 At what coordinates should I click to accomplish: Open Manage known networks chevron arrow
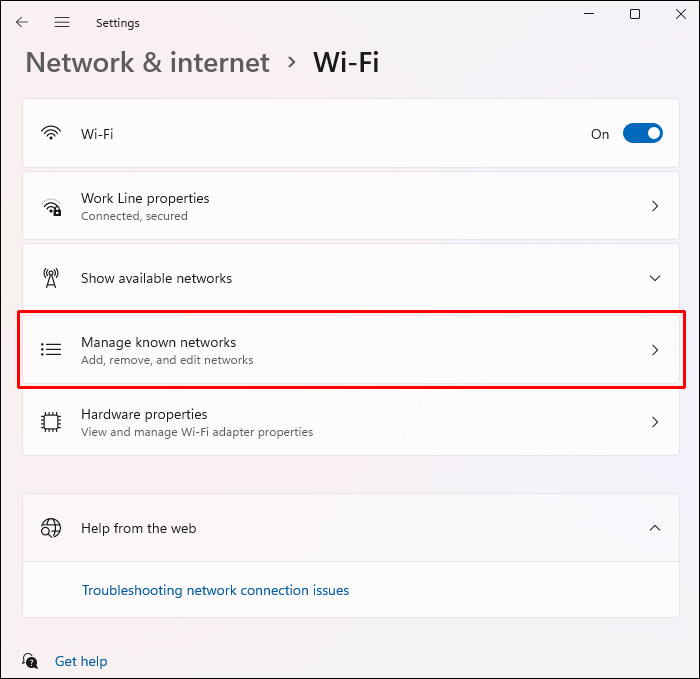[x=655, y=350]
